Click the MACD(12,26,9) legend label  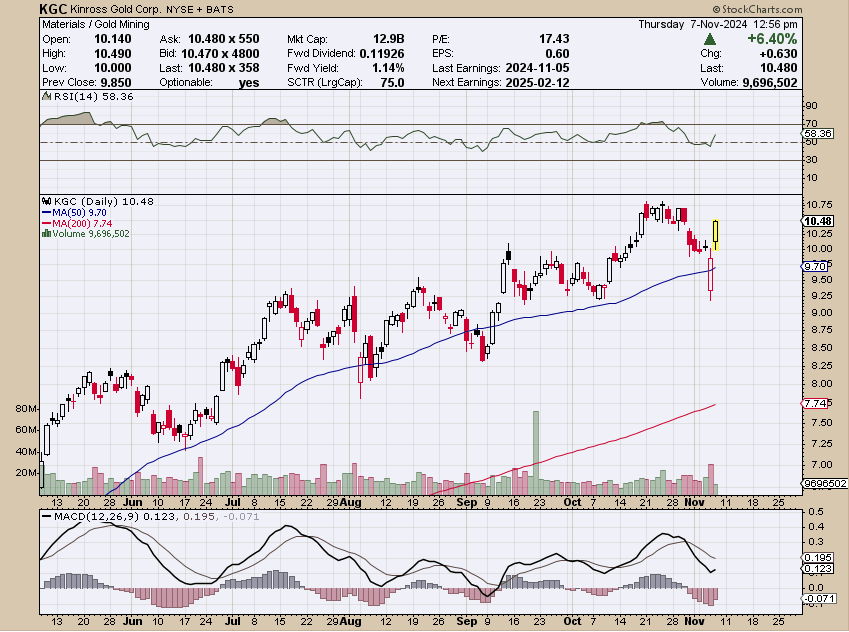coord(96,517)
